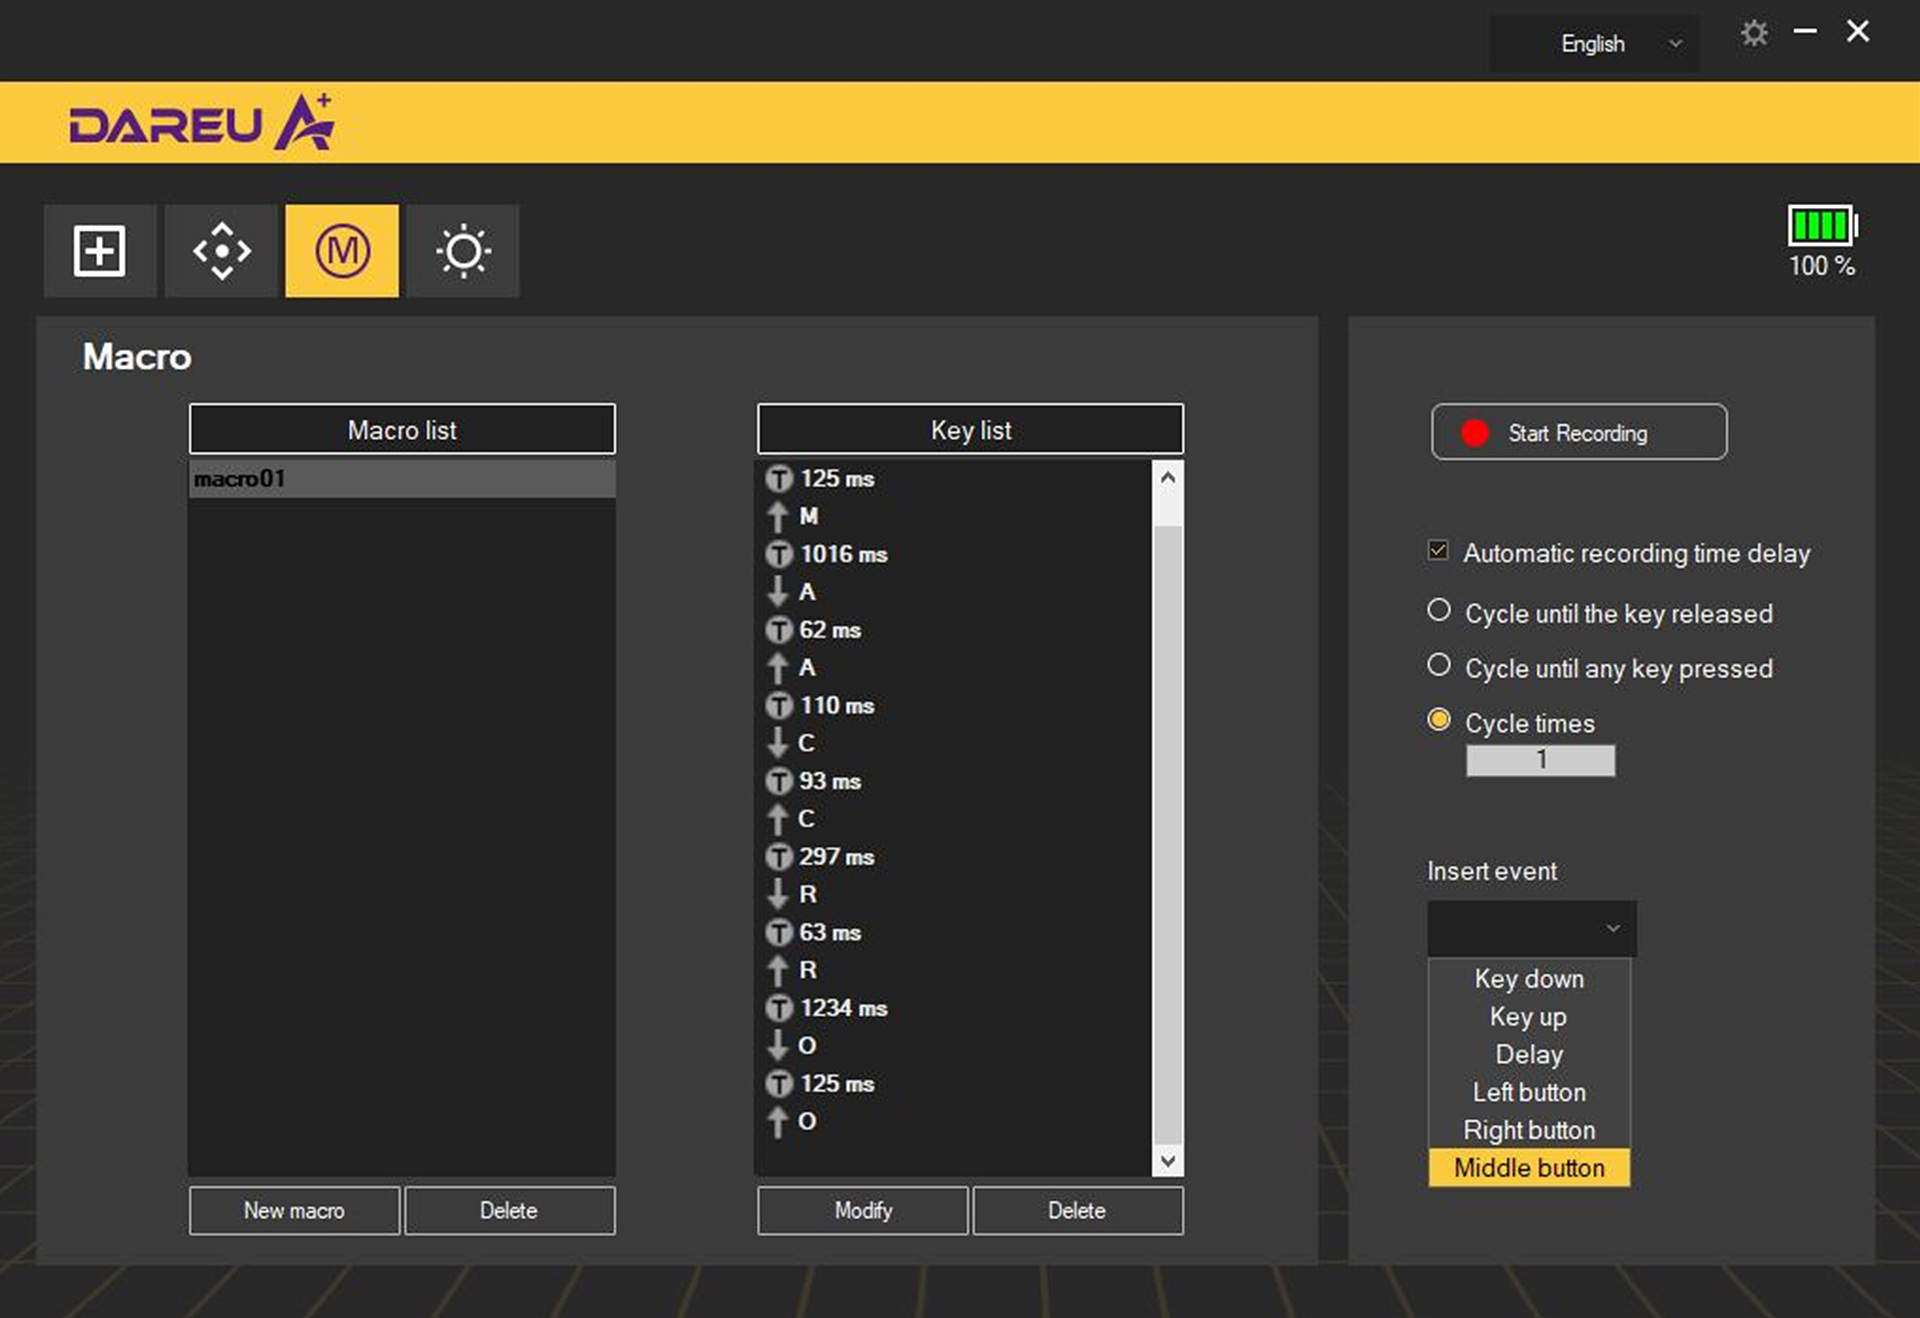Choose Delay from insert event list
The height and width of the screenshot is (1318, 1920).
click(1528, 1054)
